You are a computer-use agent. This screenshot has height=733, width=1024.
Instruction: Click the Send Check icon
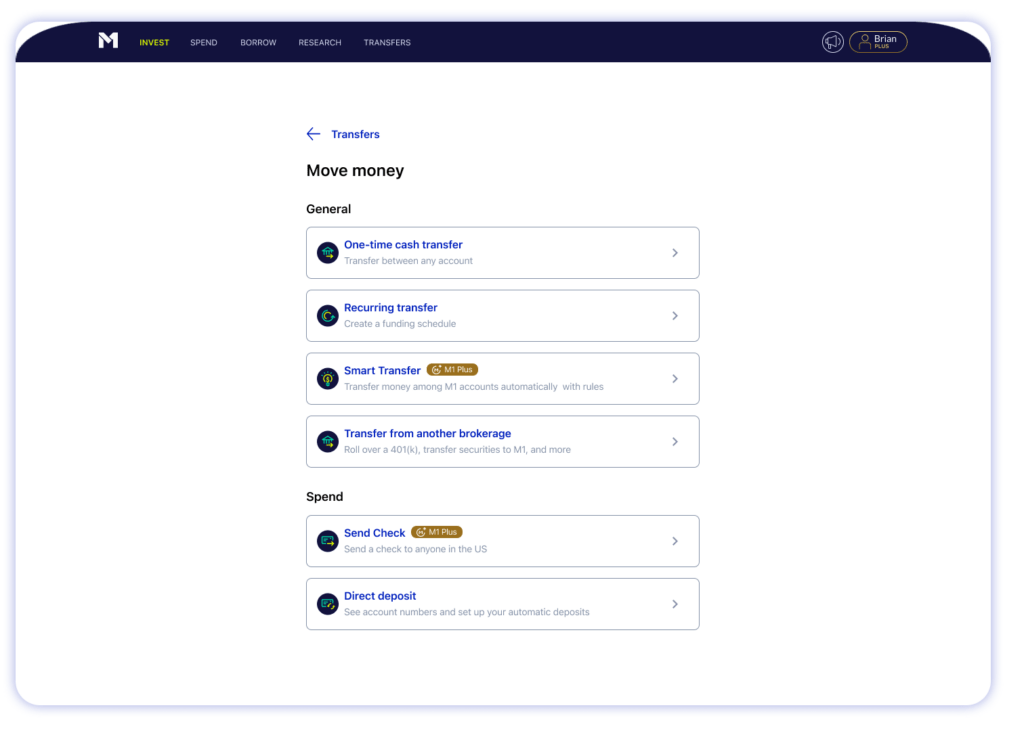pyautogui.click(x=327, y=541)
